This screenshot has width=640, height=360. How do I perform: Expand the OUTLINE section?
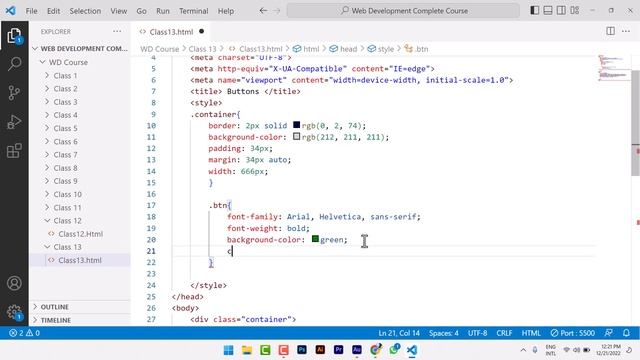pos(80,307)
